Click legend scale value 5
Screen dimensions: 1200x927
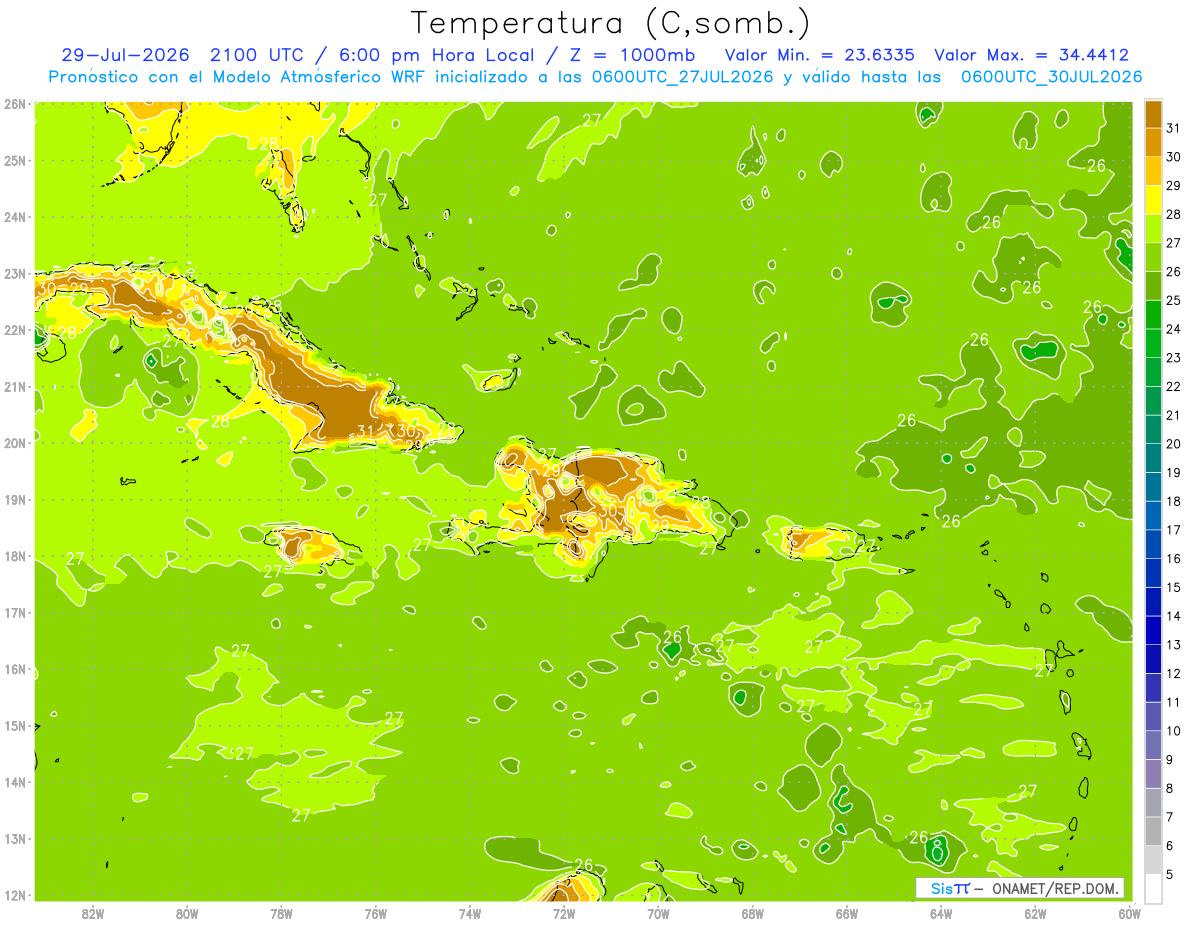[x=1170, y=875]
